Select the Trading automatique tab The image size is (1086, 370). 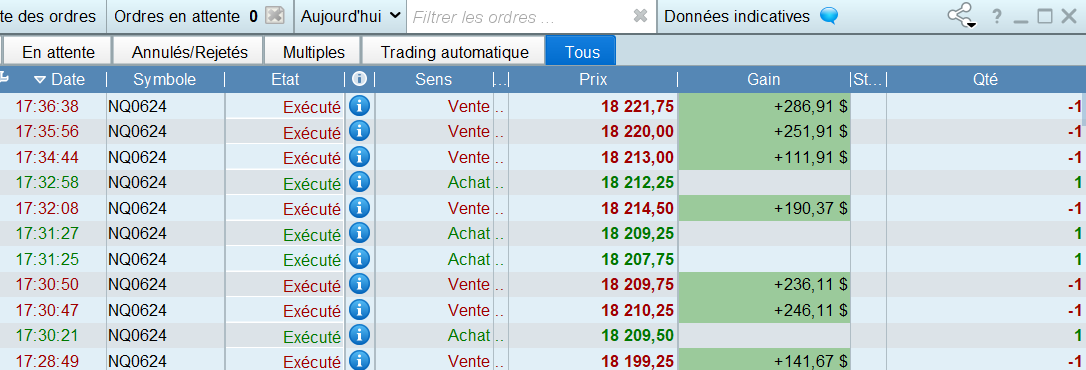click(454, 52)
